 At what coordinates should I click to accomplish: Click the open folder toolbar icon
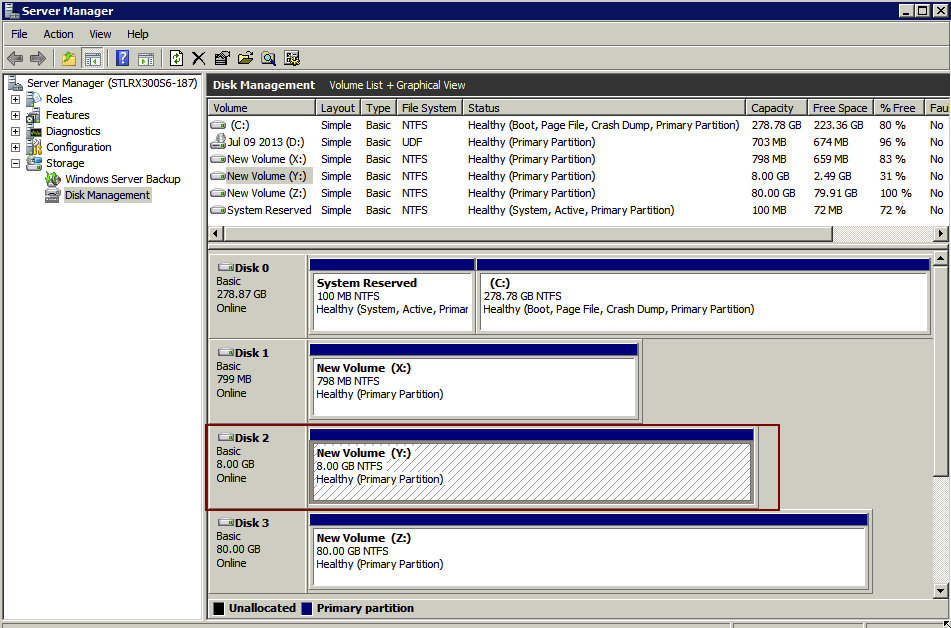(x=245, y=58)
